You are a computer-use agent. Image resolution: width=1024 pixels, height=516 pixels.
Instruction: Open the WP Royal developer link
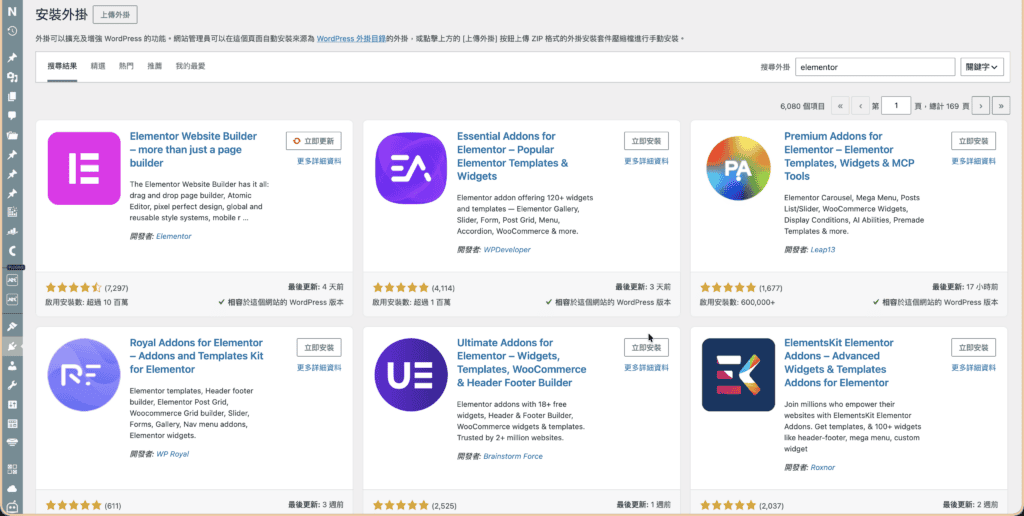[172, 454]
